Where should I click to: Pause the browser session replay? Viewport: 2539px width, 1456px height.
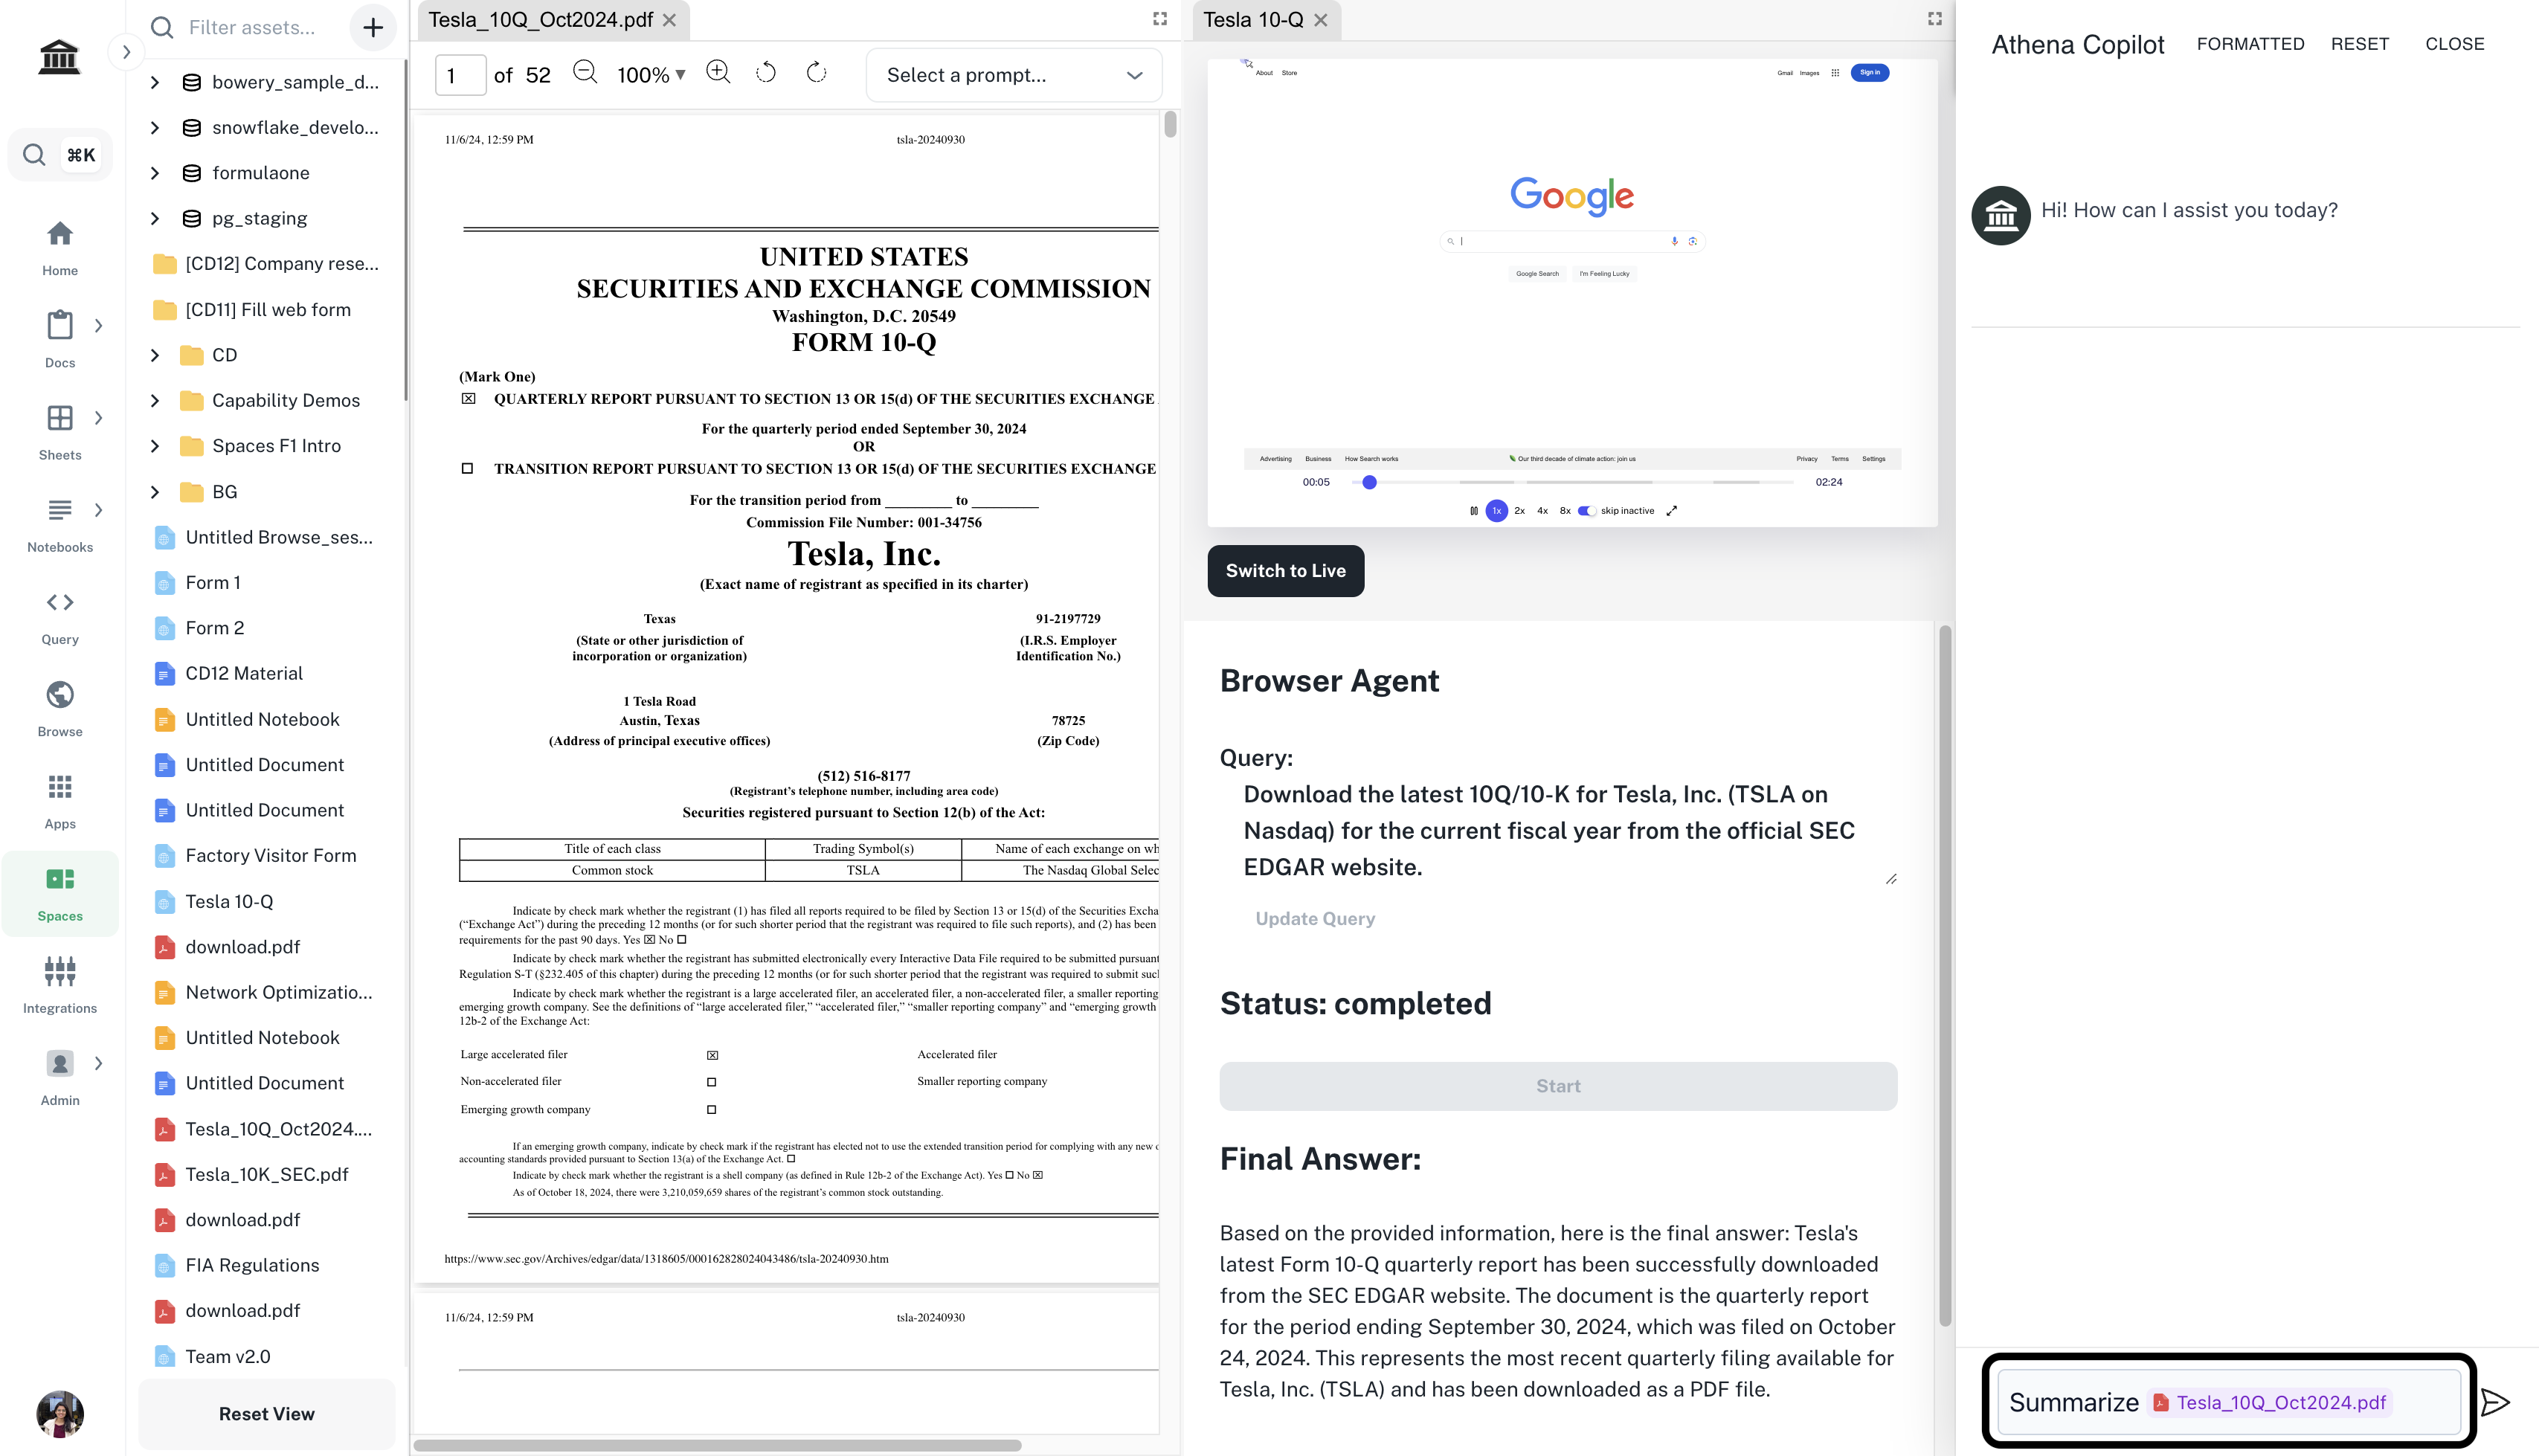1473,511
